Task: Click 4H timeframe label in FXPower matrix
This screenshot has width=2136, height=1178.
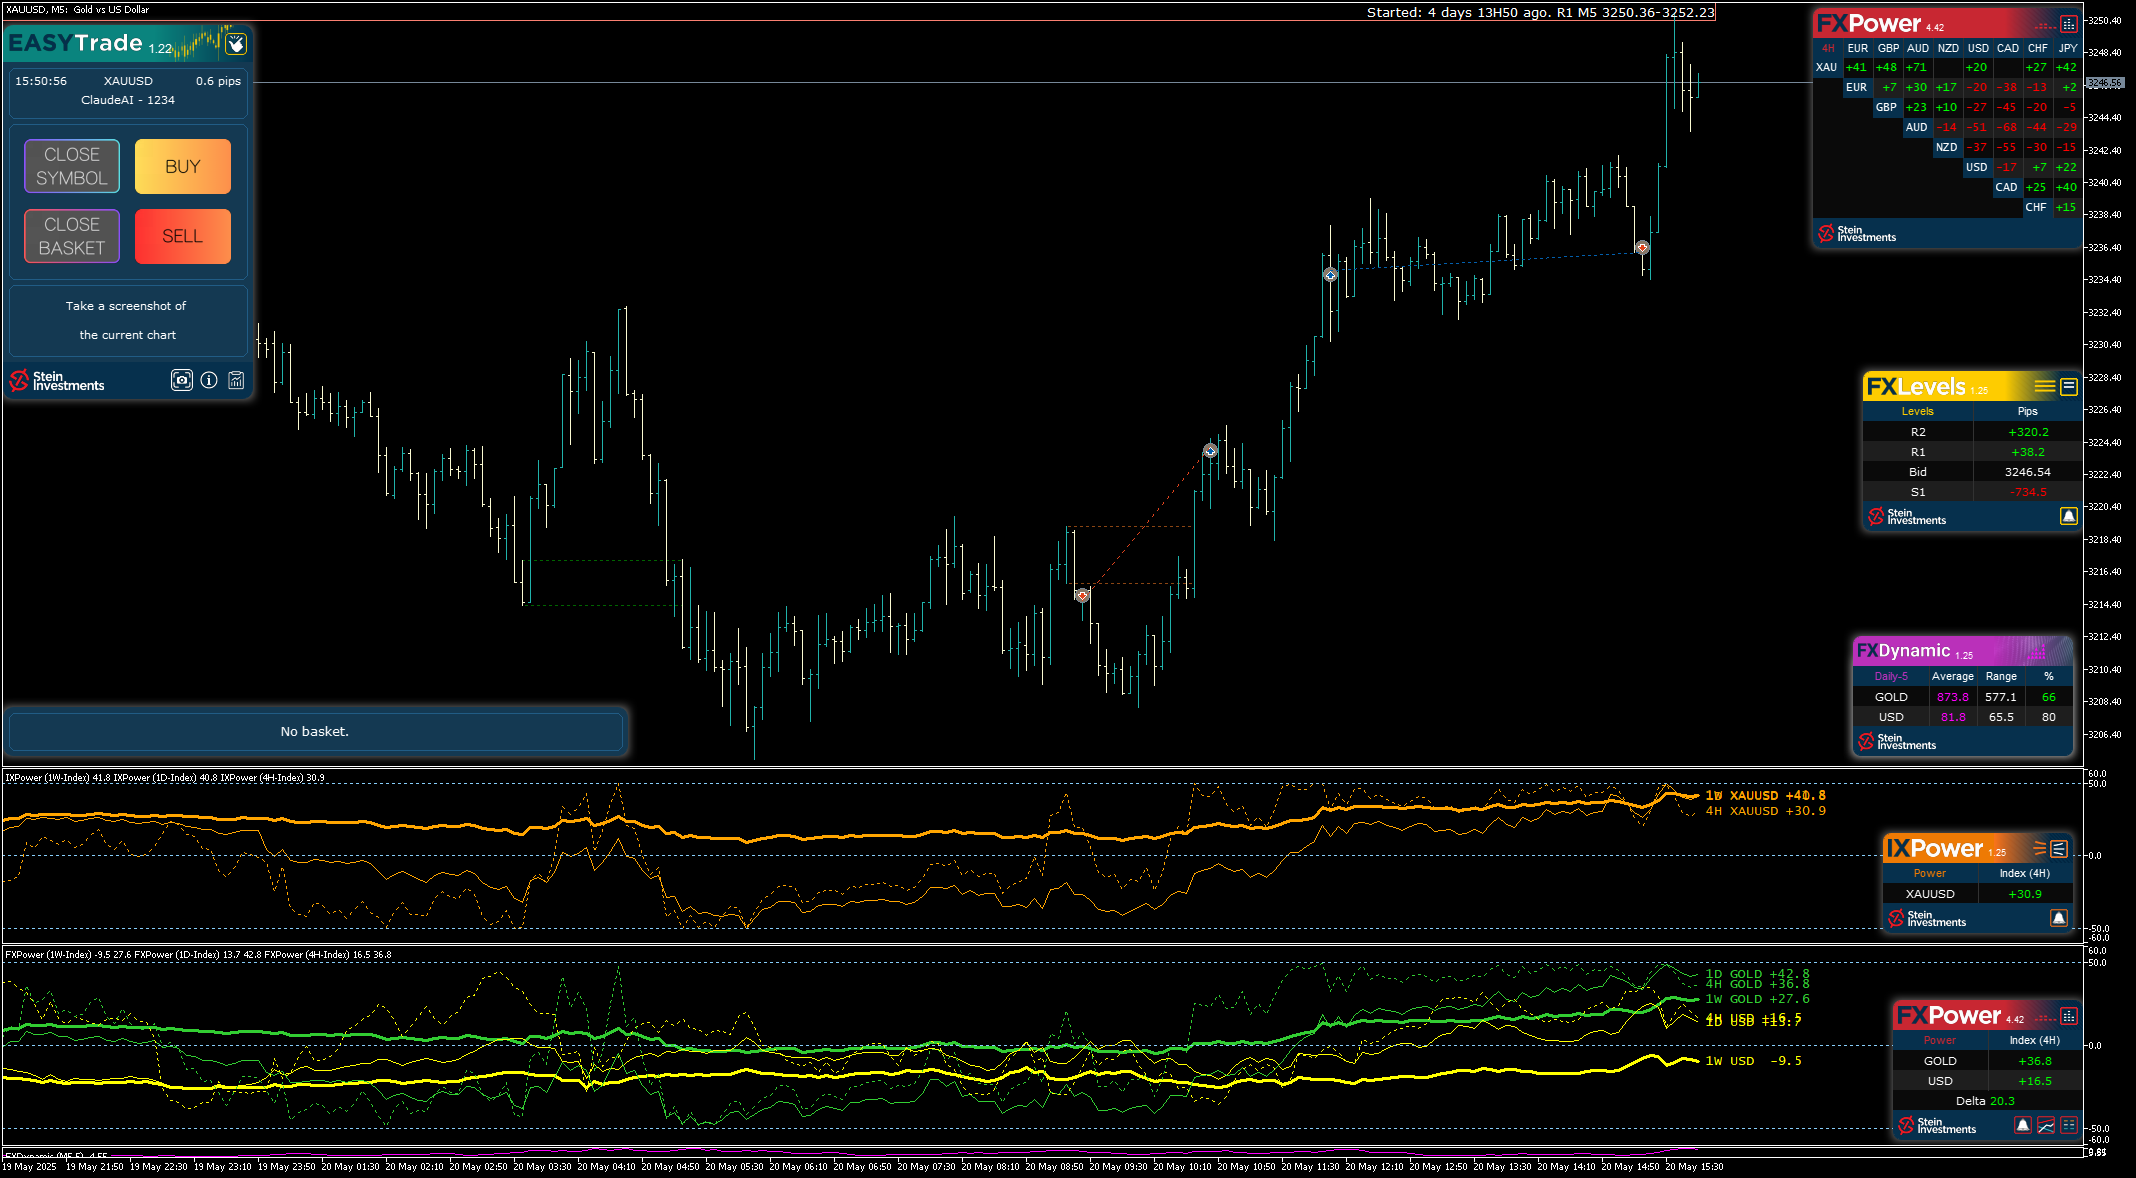Action: point(1828,48)
